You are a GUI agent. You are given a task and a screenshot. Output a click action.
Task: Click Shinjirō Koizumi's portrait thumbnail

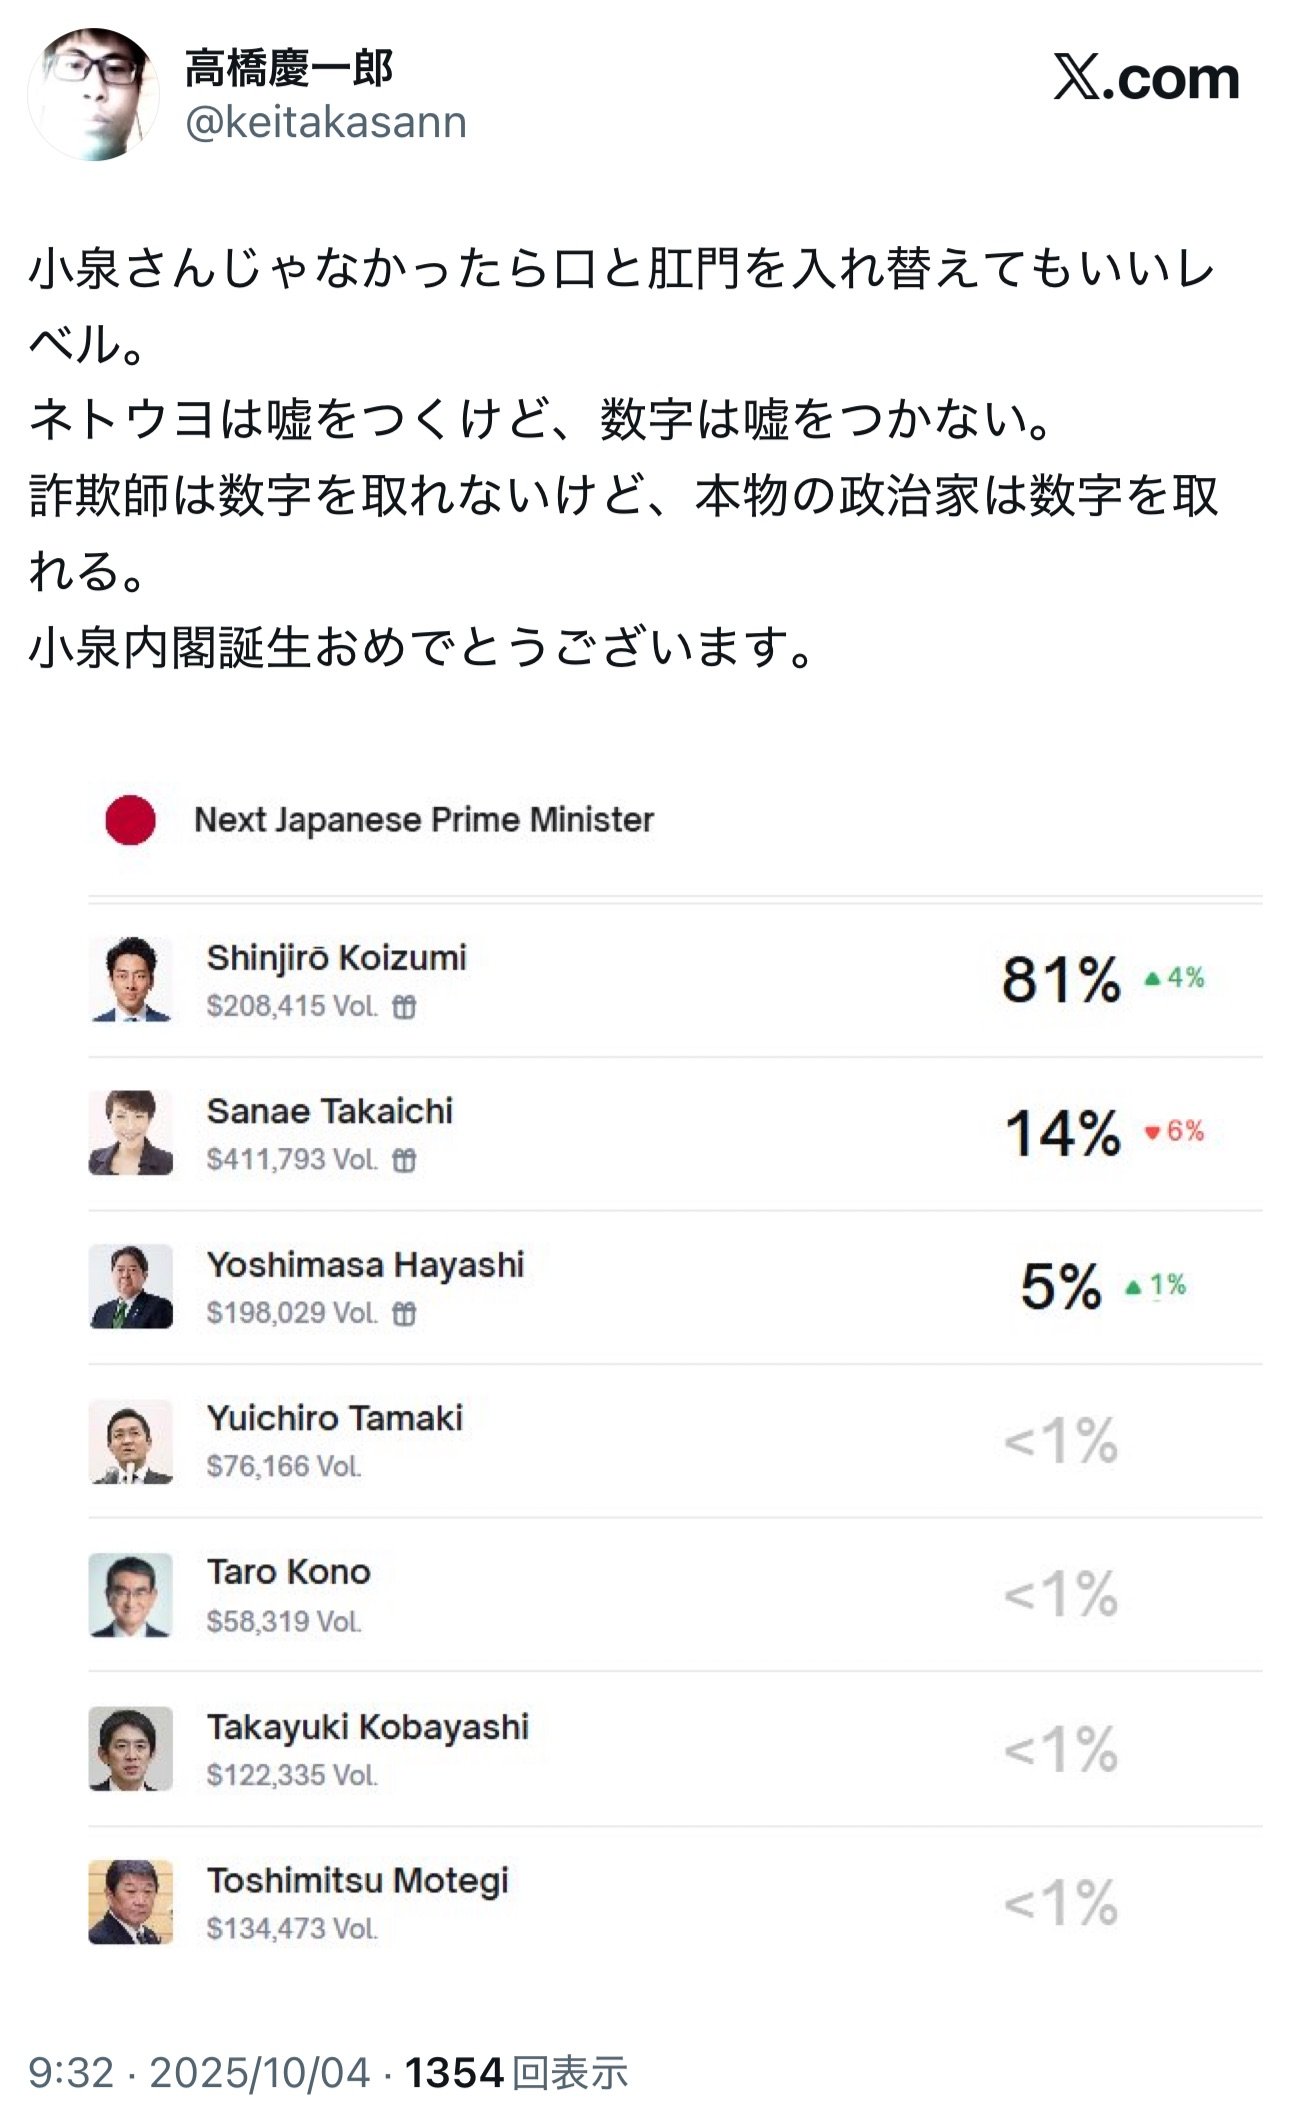(131, 978)
